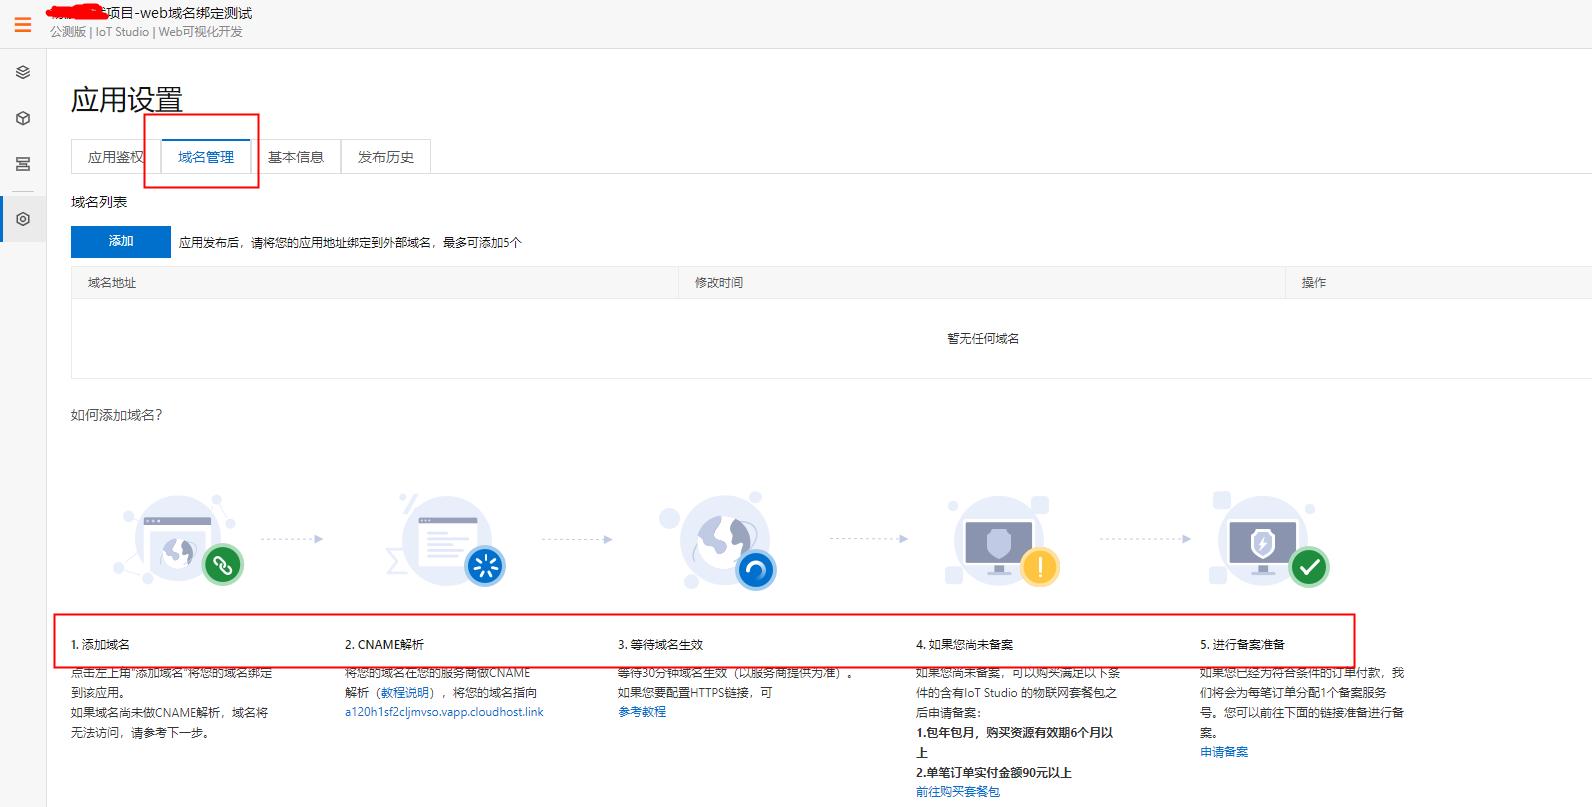Click the cloudhost.link CNAME address

(x=444, y=712)
